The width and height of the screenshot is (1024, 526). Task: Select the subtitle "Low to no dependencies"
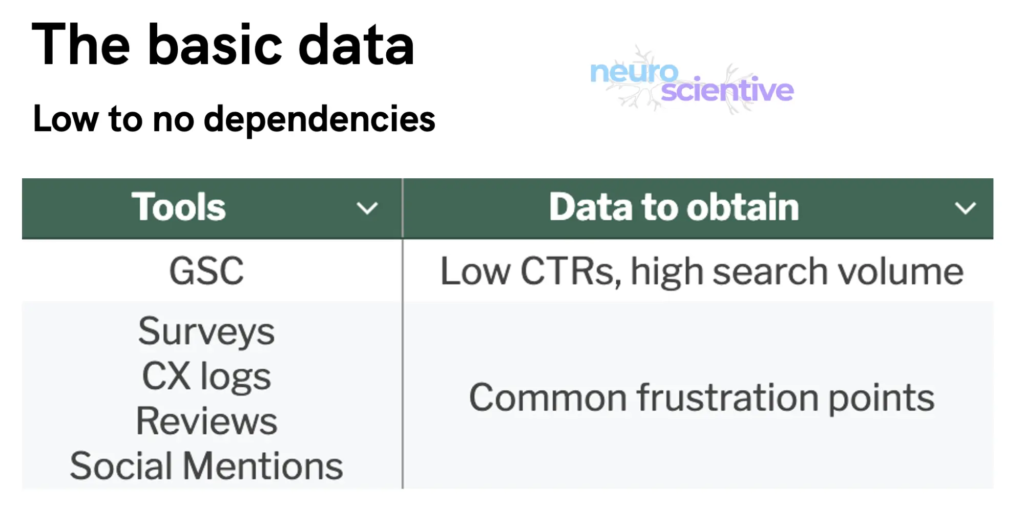click(x=234, y=120)
